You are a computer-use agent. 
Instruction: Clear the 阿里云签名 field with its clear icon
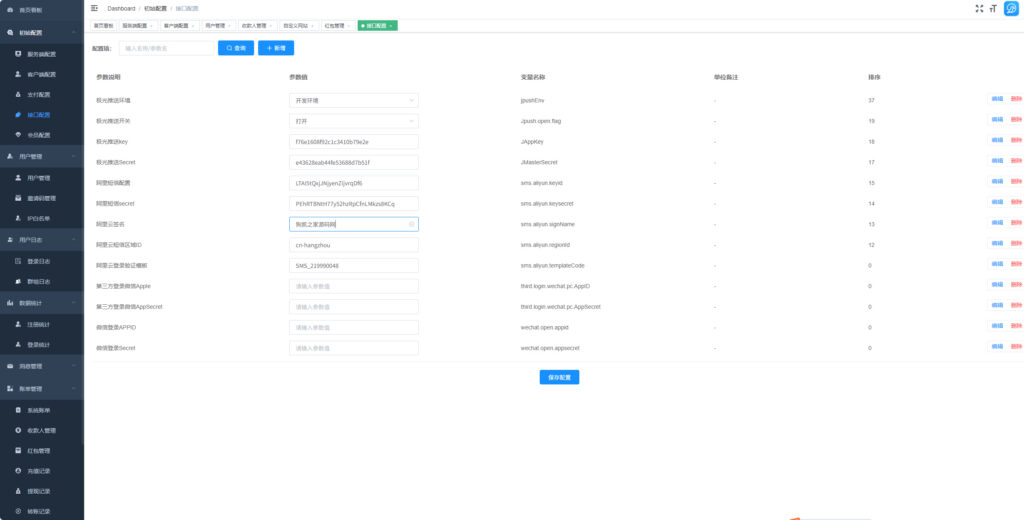point(411,224)
